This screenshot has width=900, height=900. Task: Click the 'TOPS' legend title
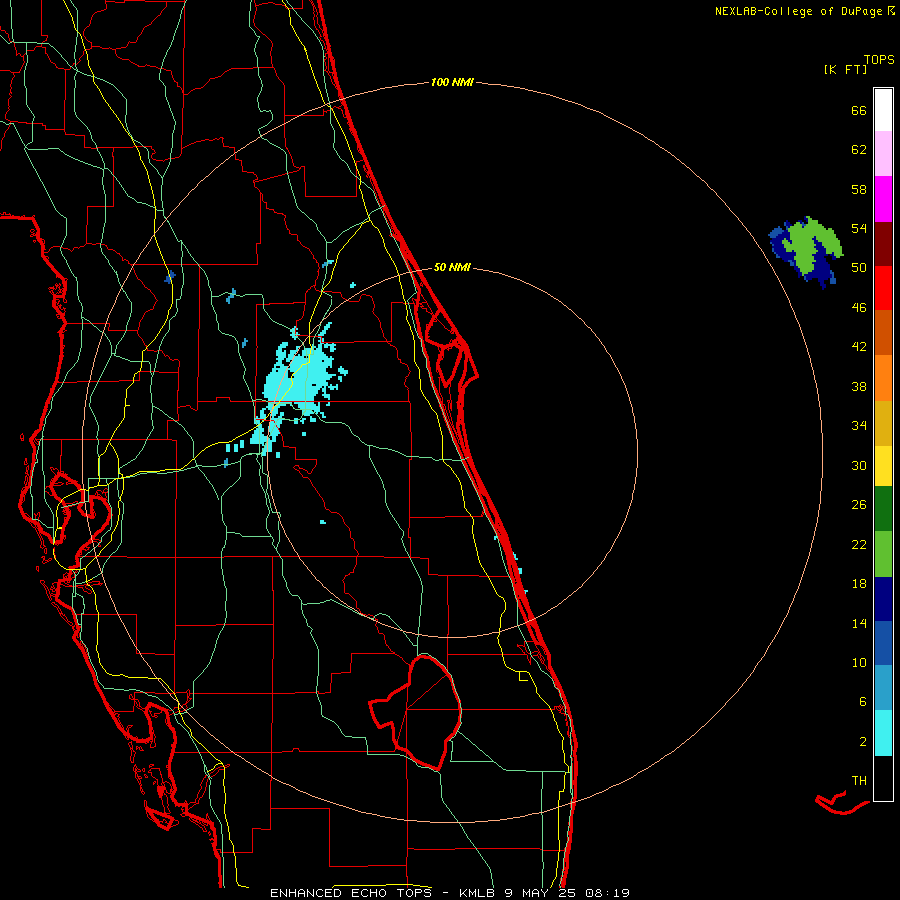[879, 59]
